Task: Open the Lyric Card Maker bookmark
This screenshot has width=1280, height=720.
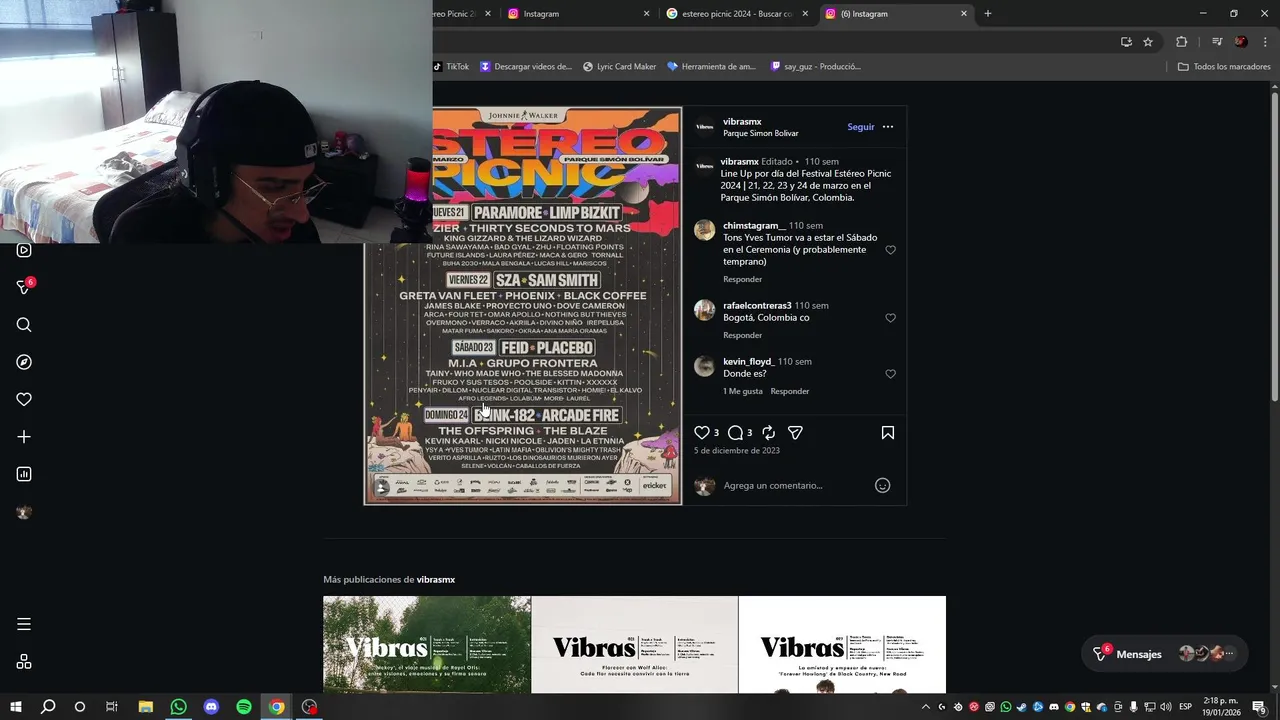Action: click(619, 67)
